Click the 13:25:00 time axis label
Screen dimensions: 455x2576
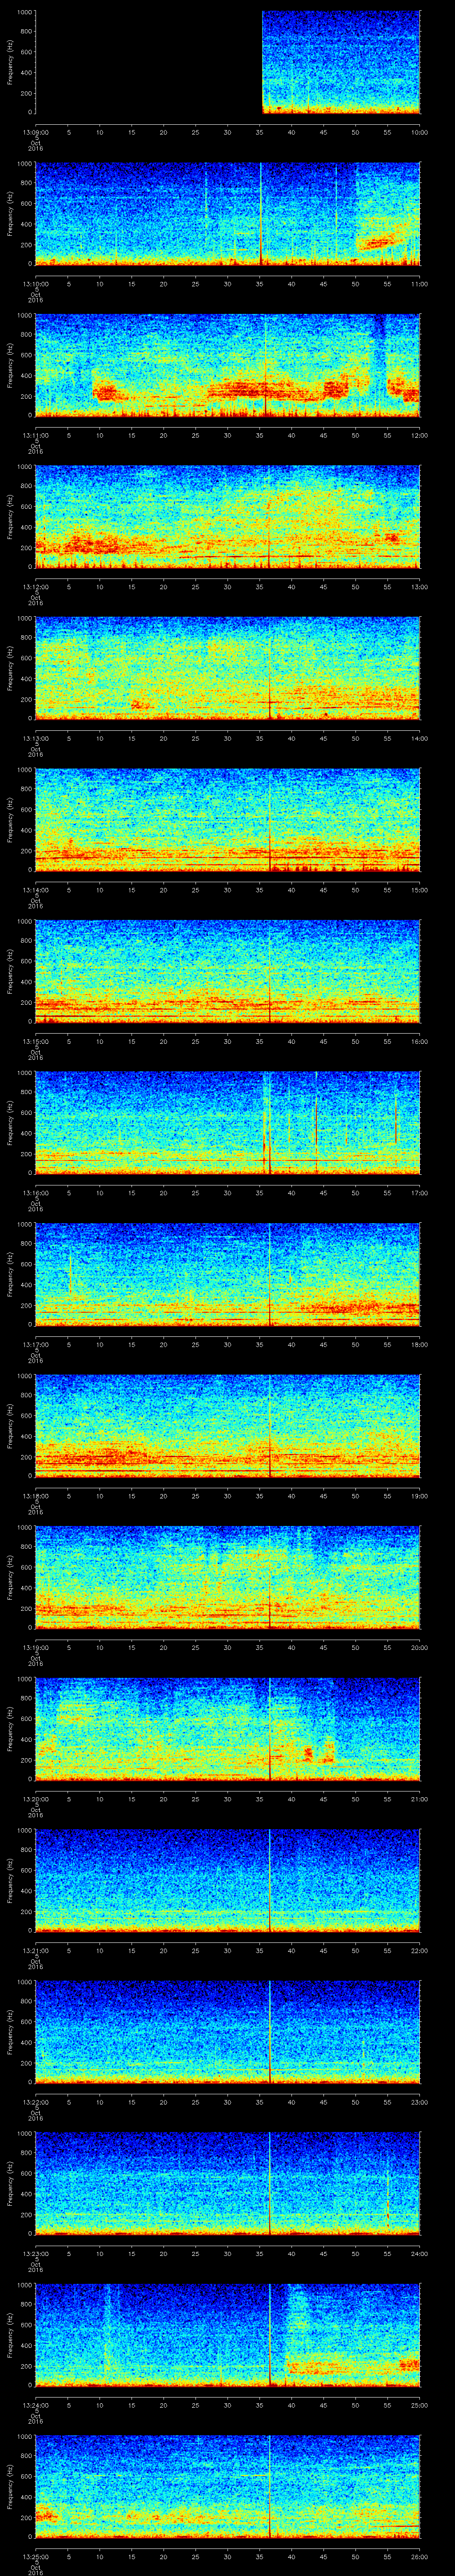click(35, 2556)
